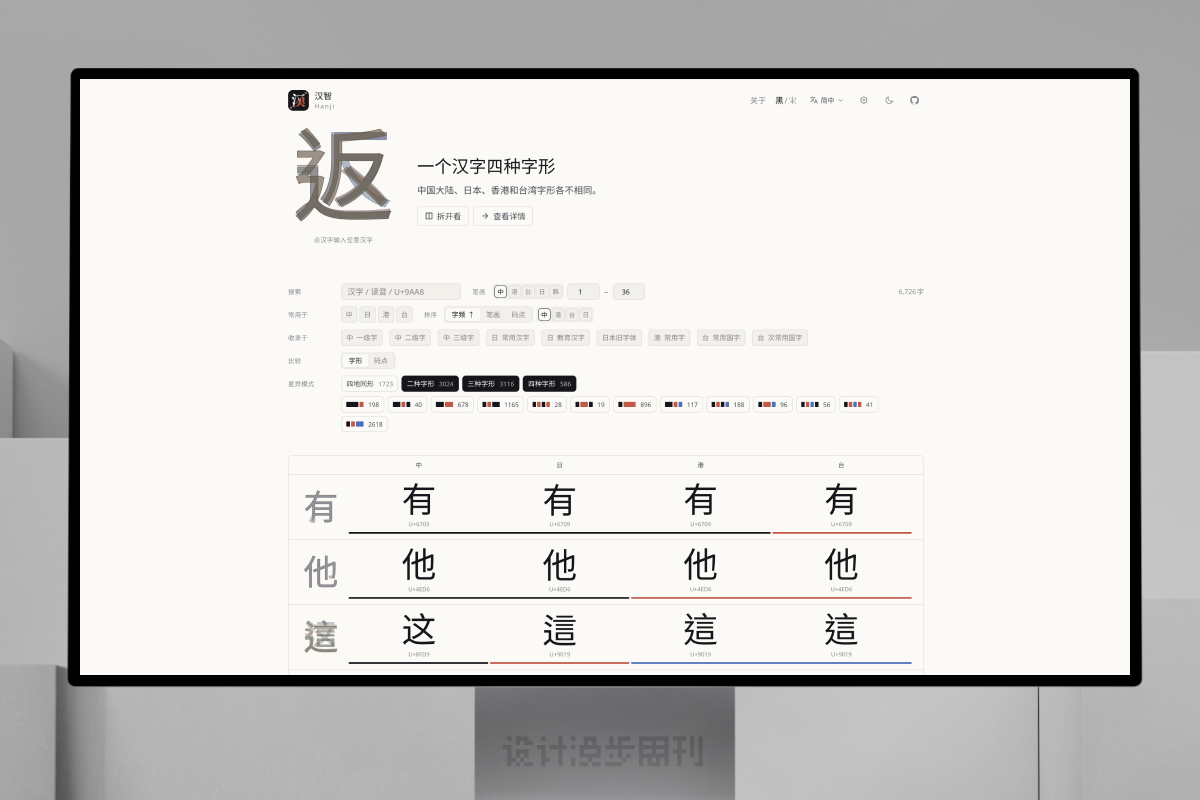Expand the 简中 language dropdown
Image resolution: width=1200 pixels, height=800 pixels.
pos(827,100)
